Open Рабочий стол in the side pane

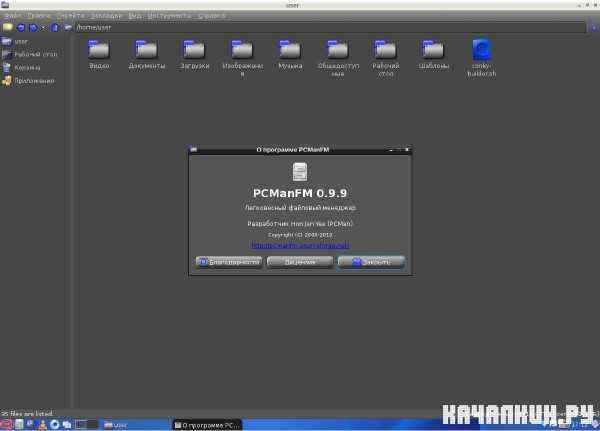(x=30, y=54)
